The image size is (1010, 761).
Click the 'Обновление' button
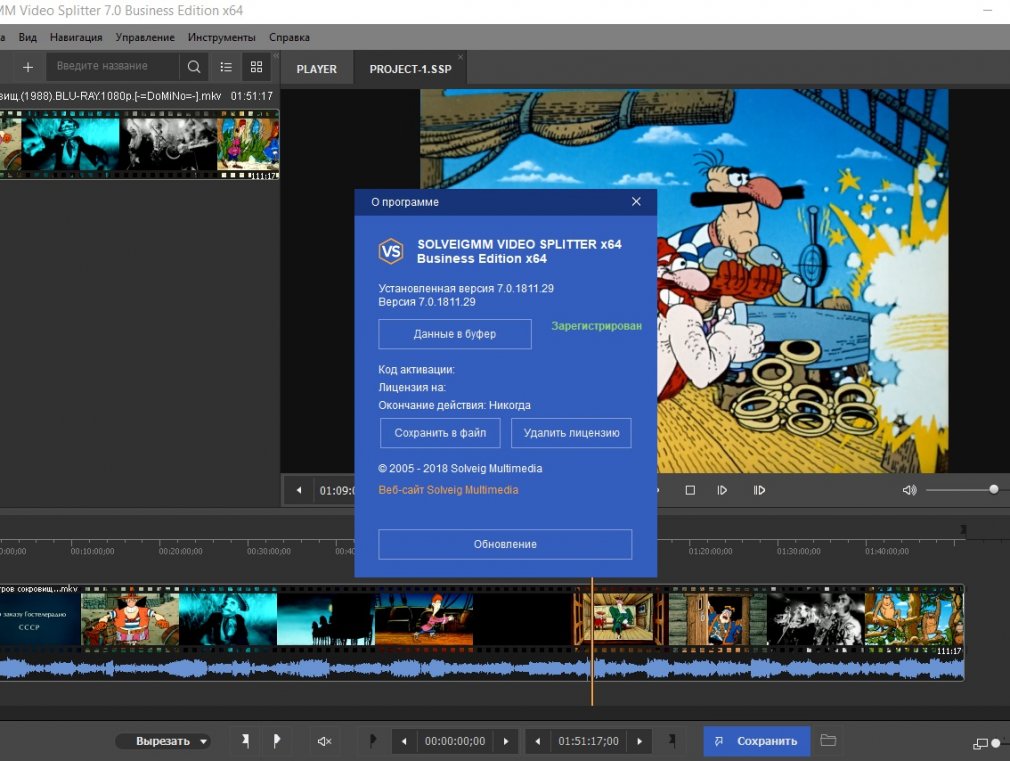coord(505,544)
